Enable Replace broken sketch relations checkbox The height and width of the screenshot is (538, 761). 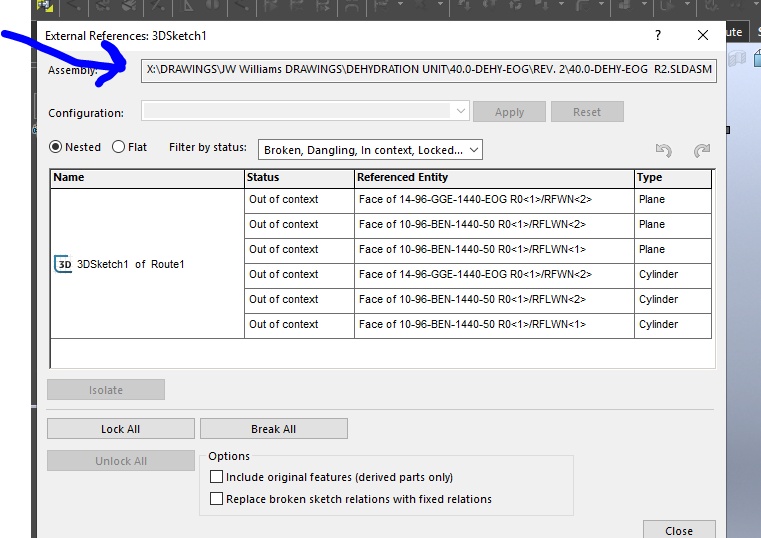click(216, 499)
